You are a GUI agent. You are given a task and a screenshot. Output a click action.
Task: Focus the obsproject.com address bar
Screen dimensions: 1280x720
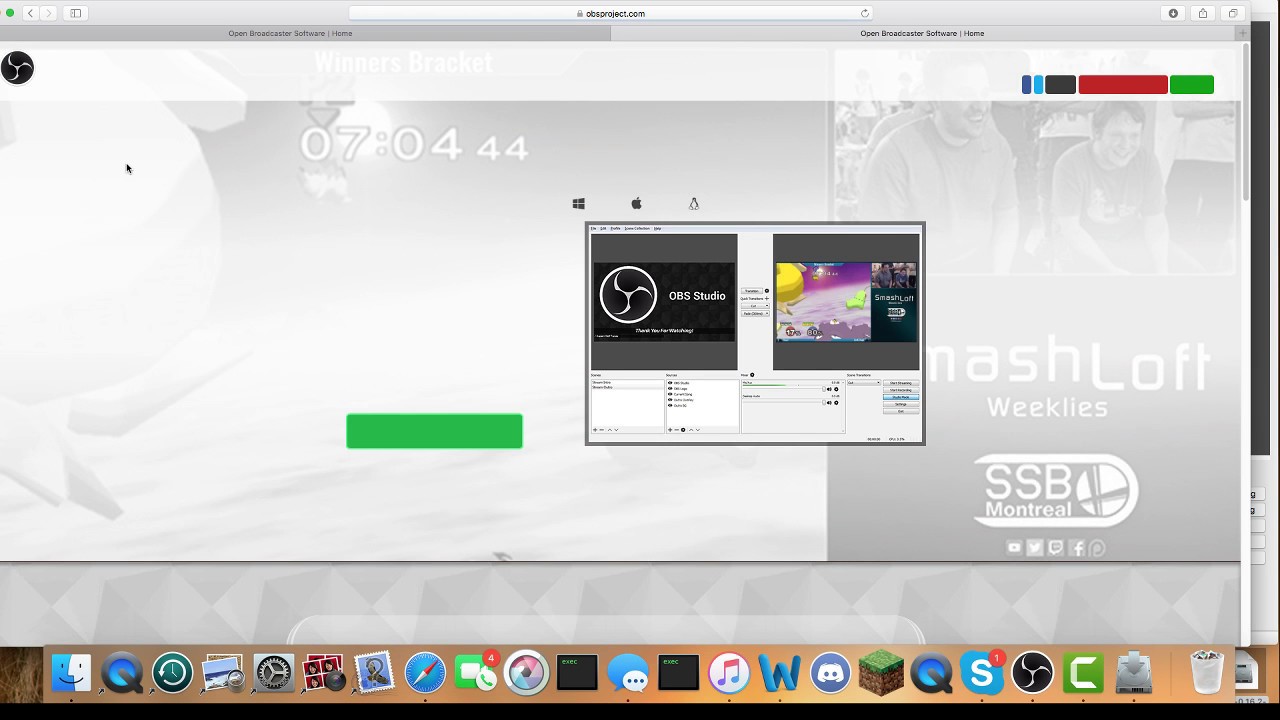point(610,13)
